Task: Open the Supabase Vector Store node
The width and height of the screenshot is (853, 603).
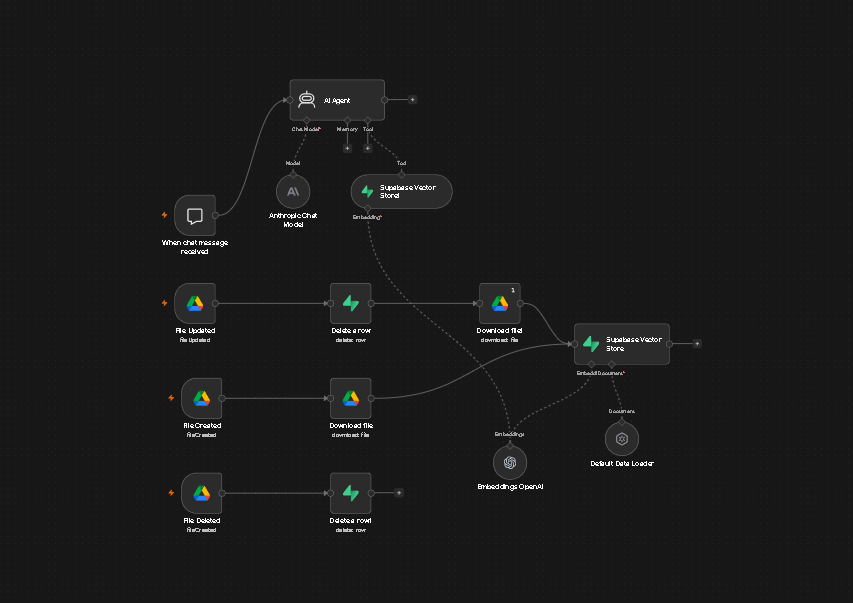Action: tap(622, 344)
